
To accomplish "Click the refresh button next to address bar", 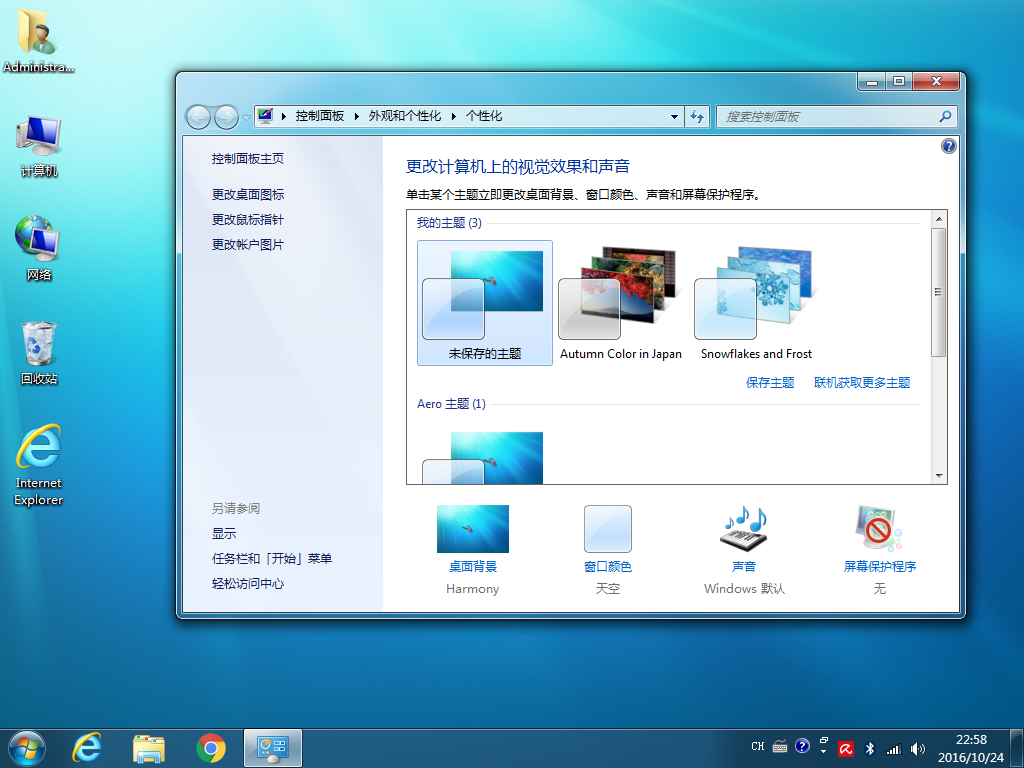I will [x=697, y=117].
